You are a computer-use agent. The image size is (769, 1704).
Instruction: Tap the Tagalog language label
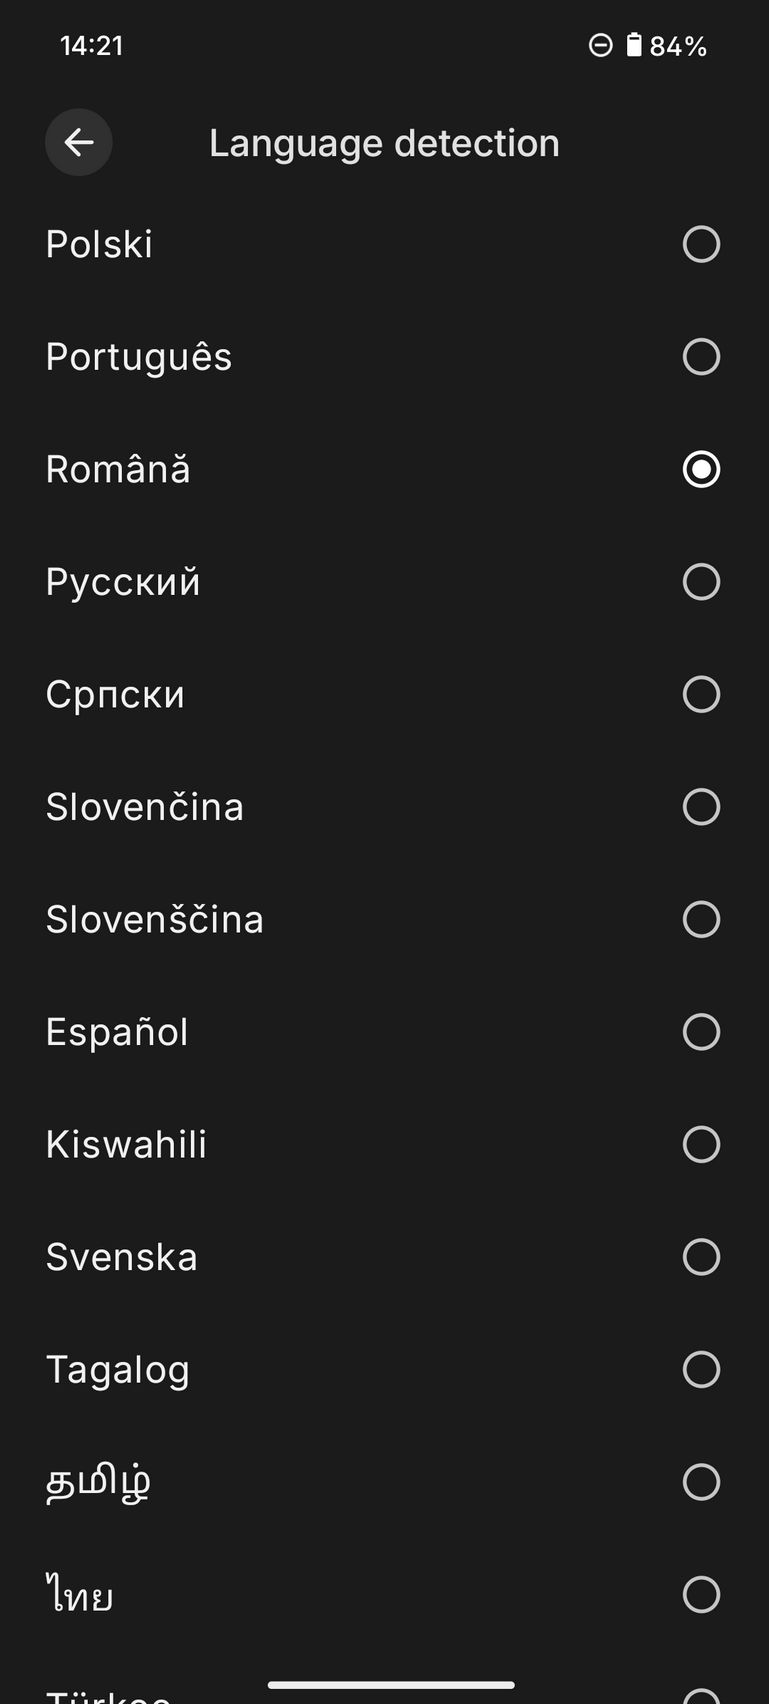point(118,1370)
